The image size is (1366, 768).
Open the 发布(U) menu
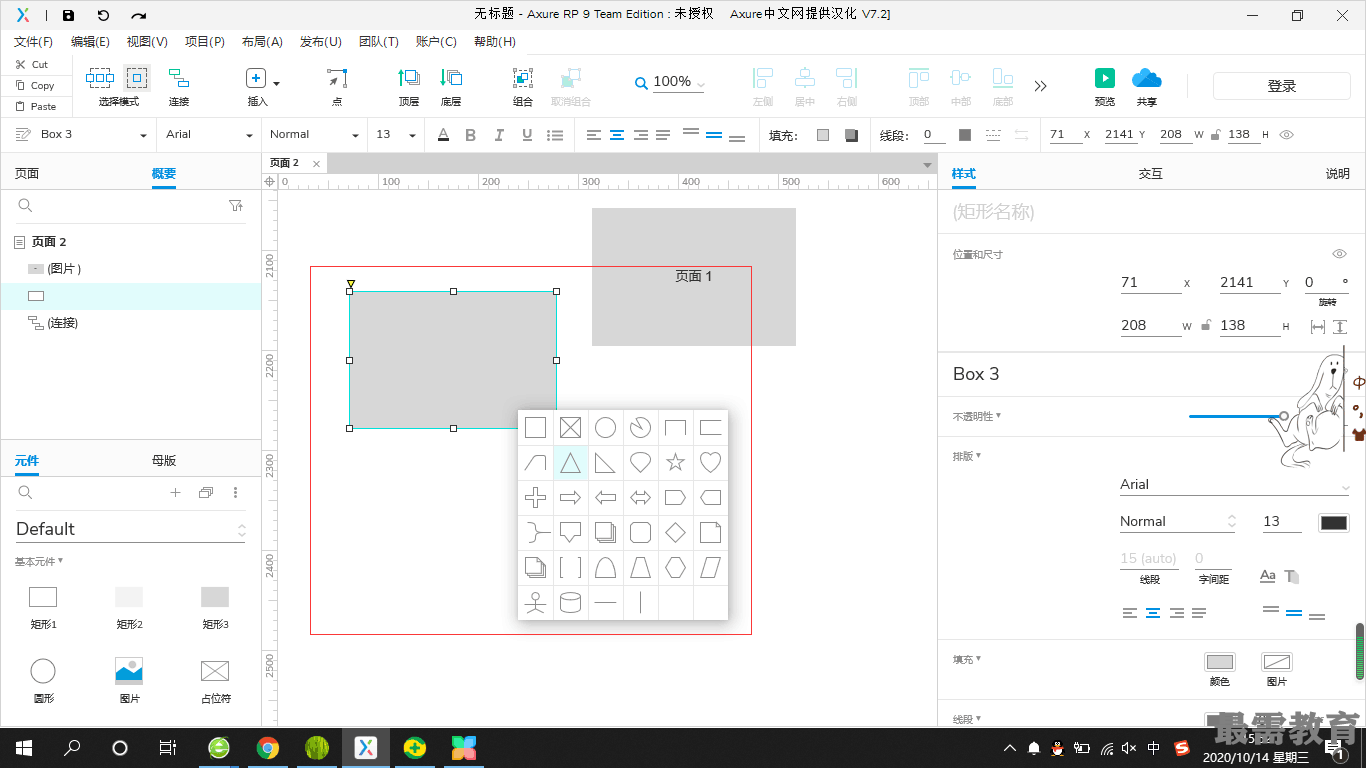click(x=321, y=42)
